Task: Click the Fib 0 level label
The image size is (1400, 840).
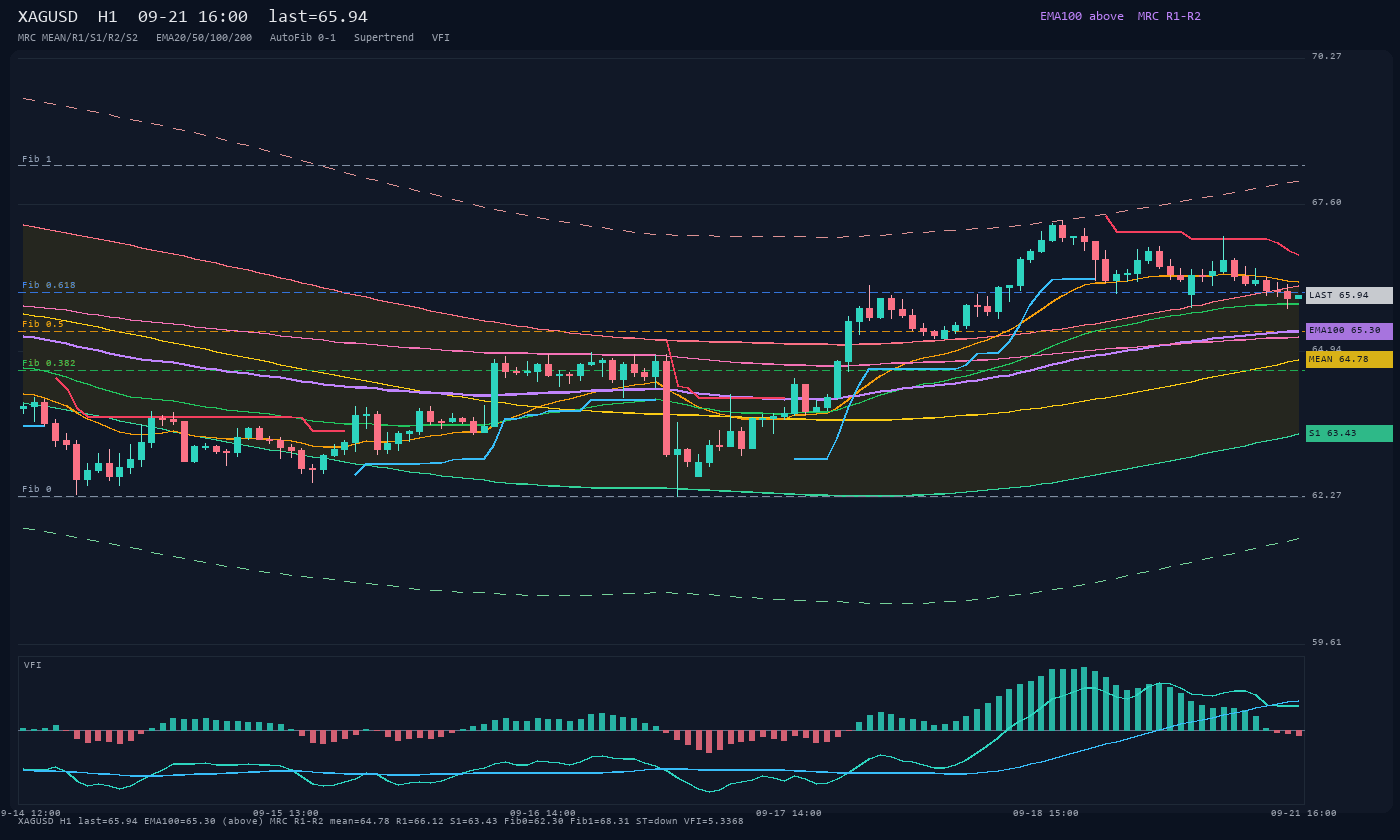Action: point(37,489)
